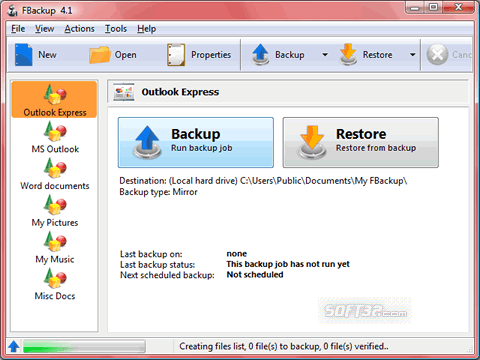The image size is (480, 360).
Task: Click the Restore toolbar label
Action: click(x=377, y=55)
